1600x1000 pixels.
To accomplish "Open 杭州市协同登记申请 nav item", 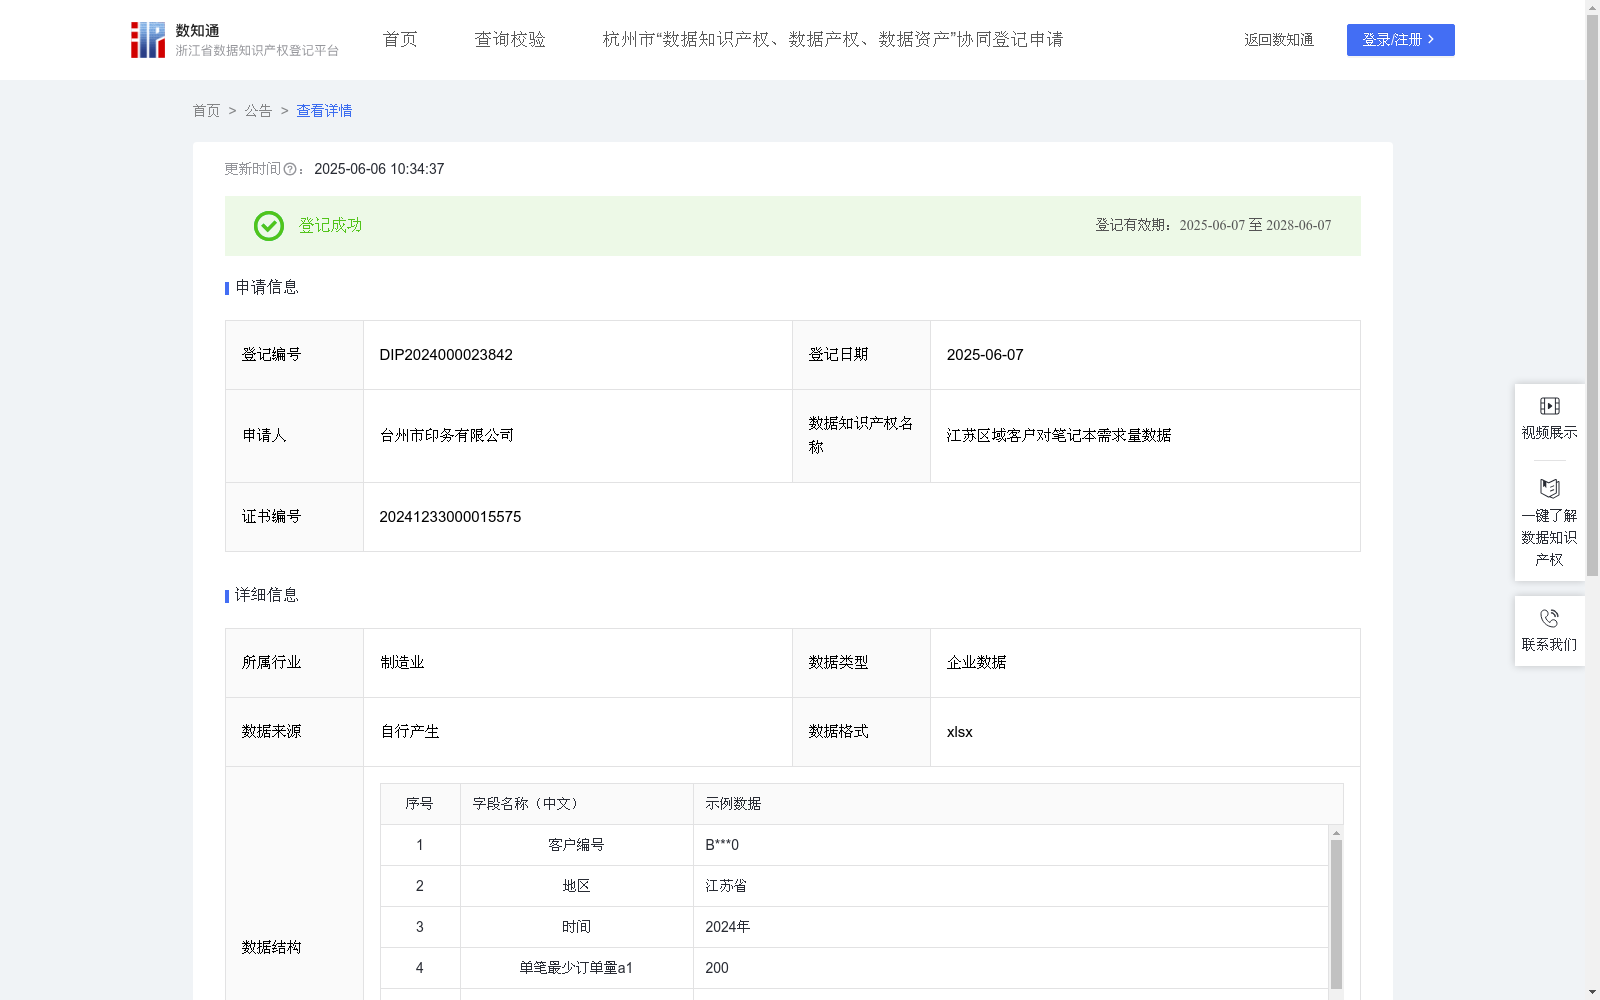I will coord(833,40).
